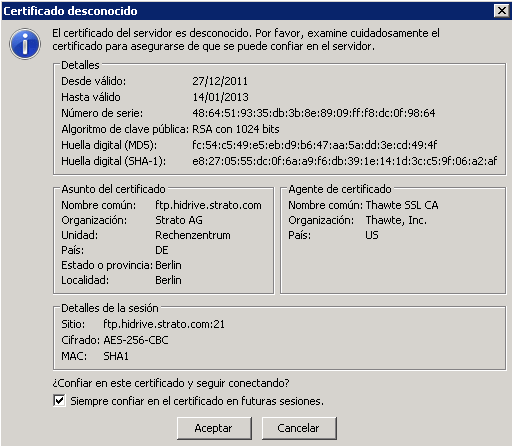Screen dimensions: 512x446
Task: Click the valid-from date 27/12/2011
Action: tap(220, 81)
